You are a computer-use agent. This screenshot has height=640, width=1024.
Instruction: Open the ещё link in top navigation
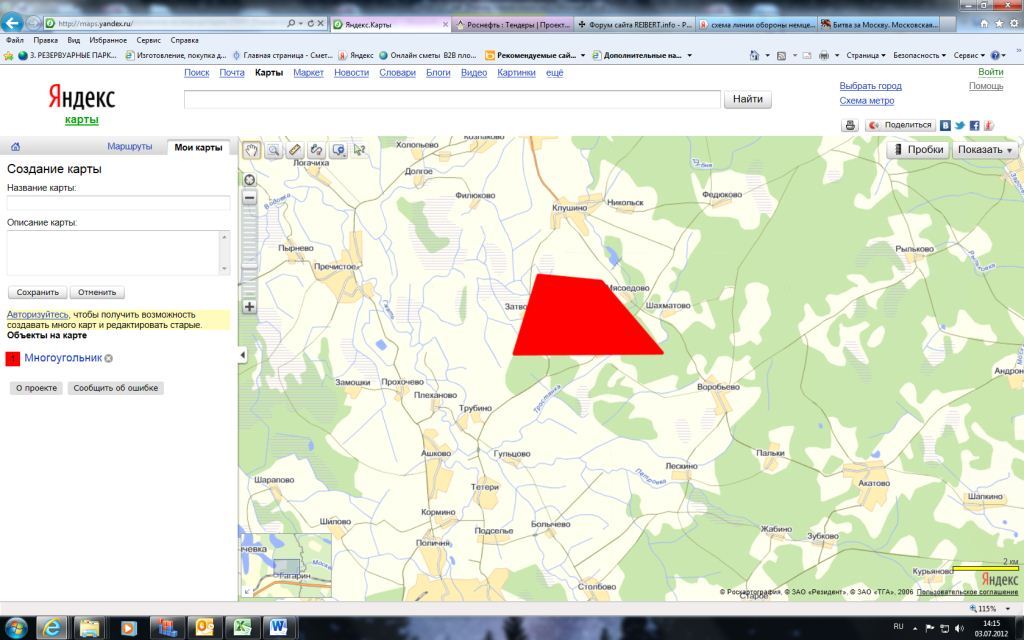(x=554, y=72)
